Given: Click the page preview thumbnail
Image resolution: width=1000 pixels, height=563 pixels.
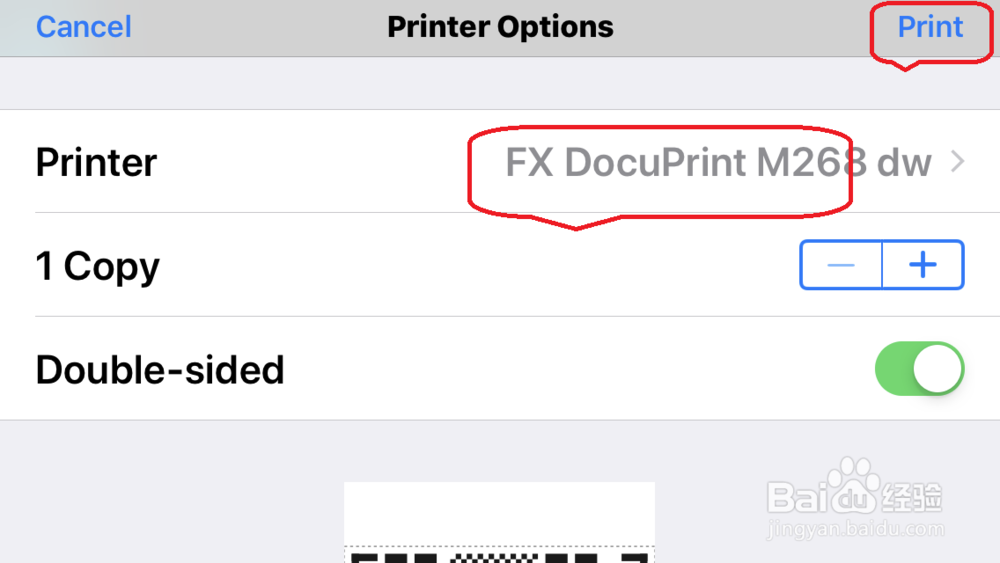Looking at the screenshot, I should 499,522.
